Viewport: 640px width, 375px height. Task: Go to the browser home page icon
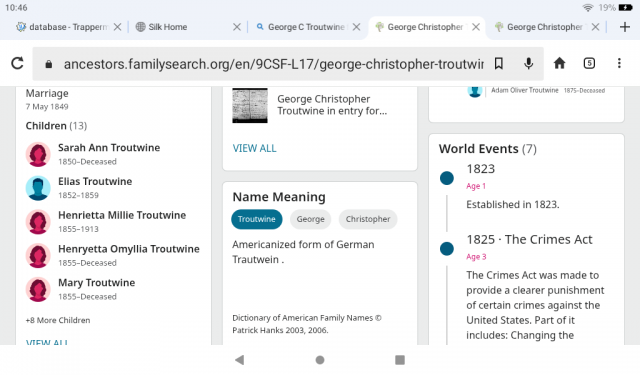pyautogui.click(x=559, y=63)
